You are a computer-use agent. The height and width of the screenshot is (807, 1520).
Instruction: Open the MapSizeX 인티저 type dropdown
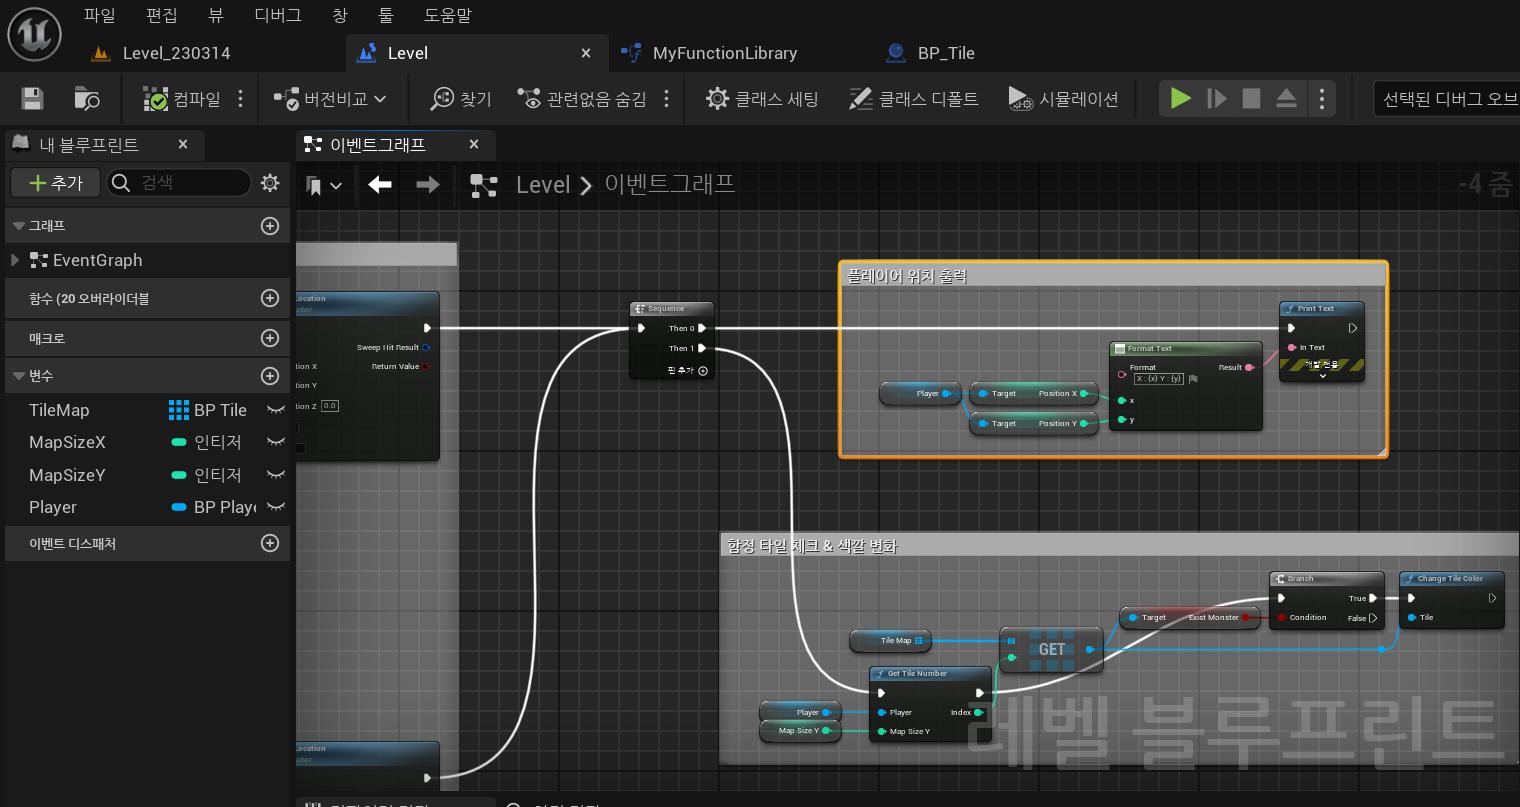coord(208,442)
